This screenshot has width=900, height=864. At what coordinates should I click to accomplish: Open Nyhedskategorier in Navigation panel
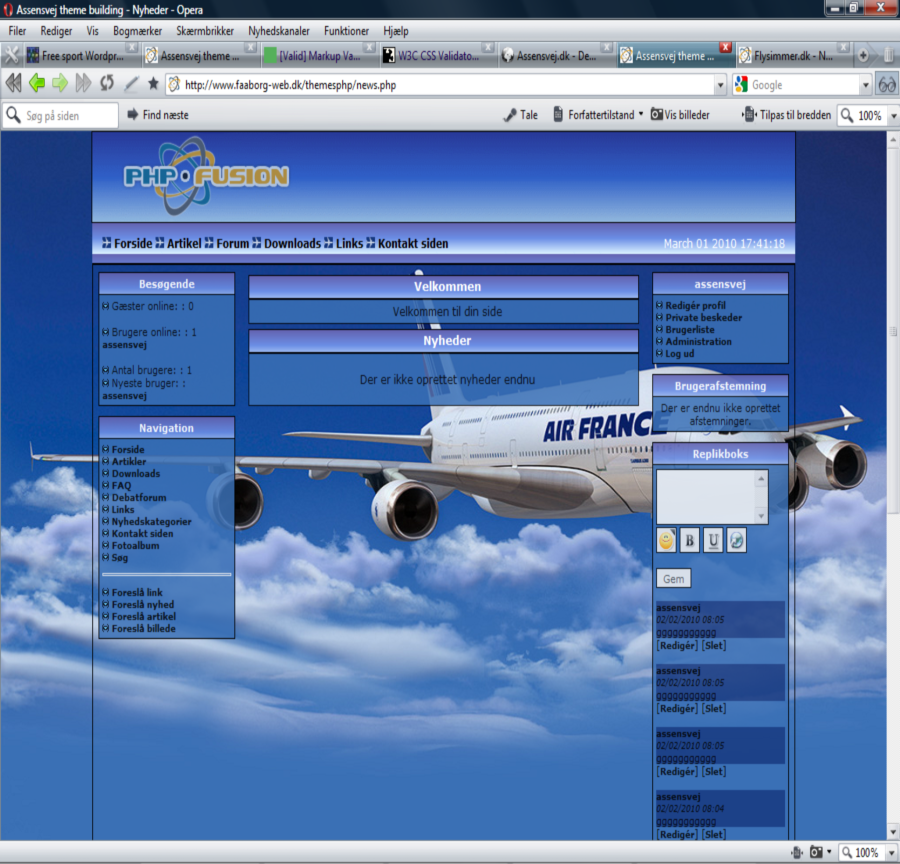click(x=152, y=521)
